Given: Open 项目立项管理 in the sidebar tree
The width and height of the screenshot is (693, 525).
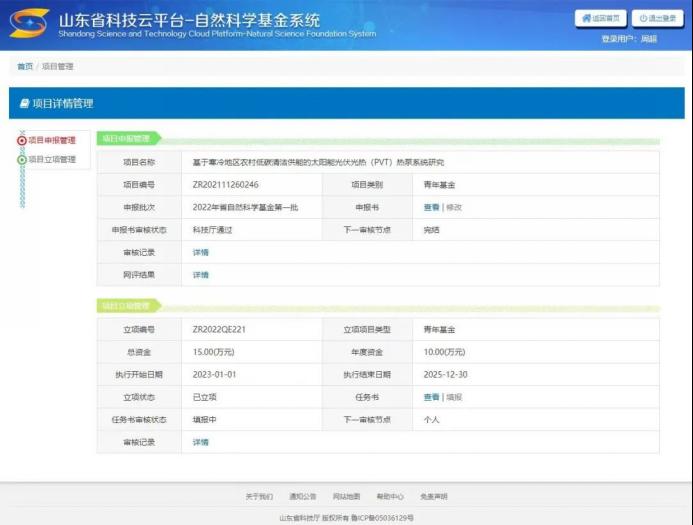Looking at the screenshot, I should point(52,159).
